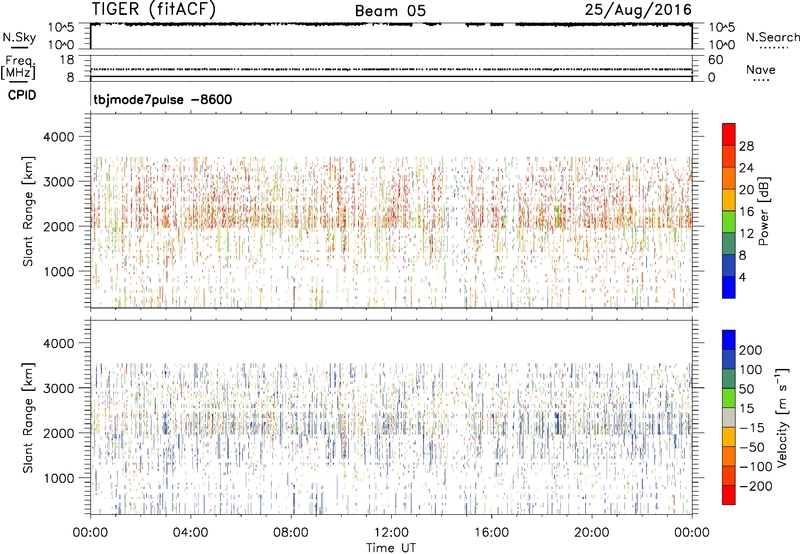800x554 pixels.
Task: Click the "12:00" time axis tick
Action: (391, 533)
